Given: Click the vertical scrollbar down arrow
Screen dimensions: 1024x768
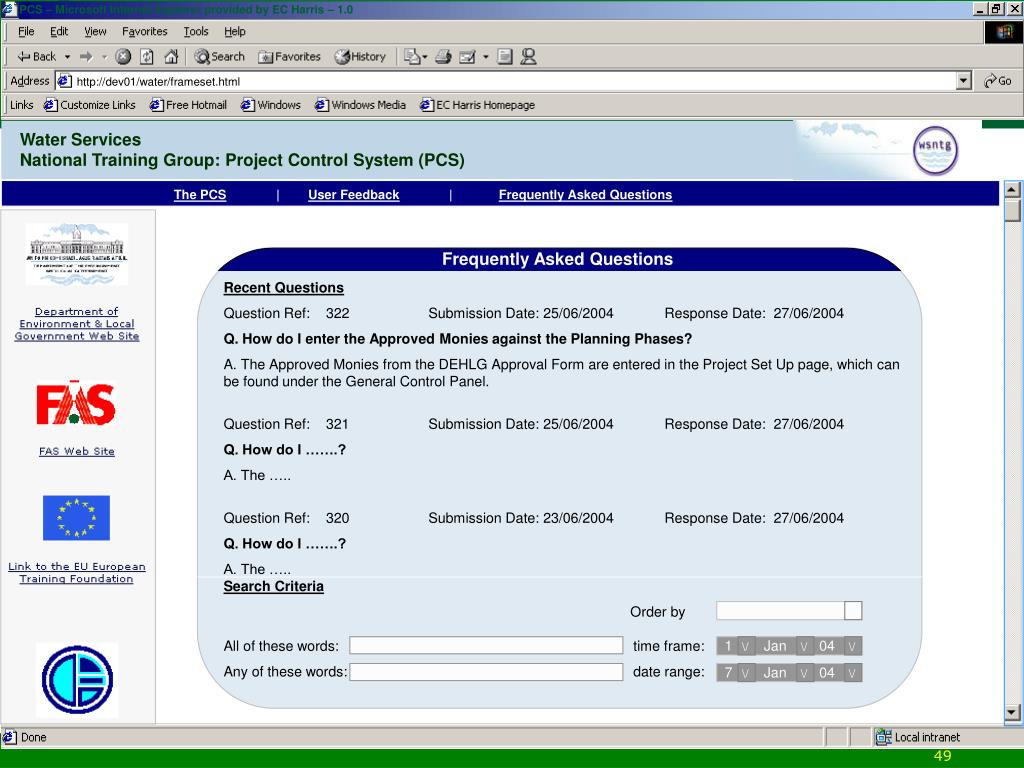Looking at the screenshot, I should (x=1012, y=712).
